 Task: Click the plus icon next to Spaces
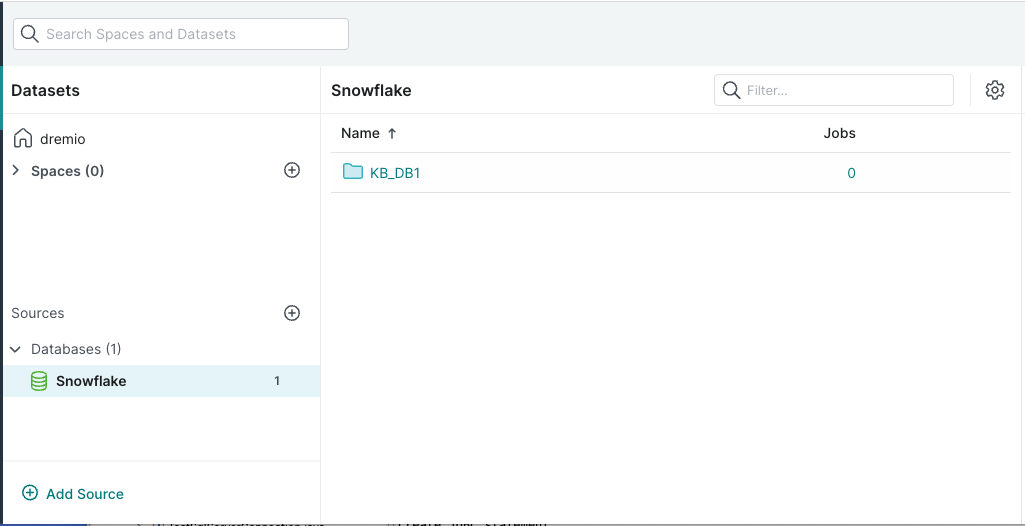pyautogui.click(x=292, y=171)
